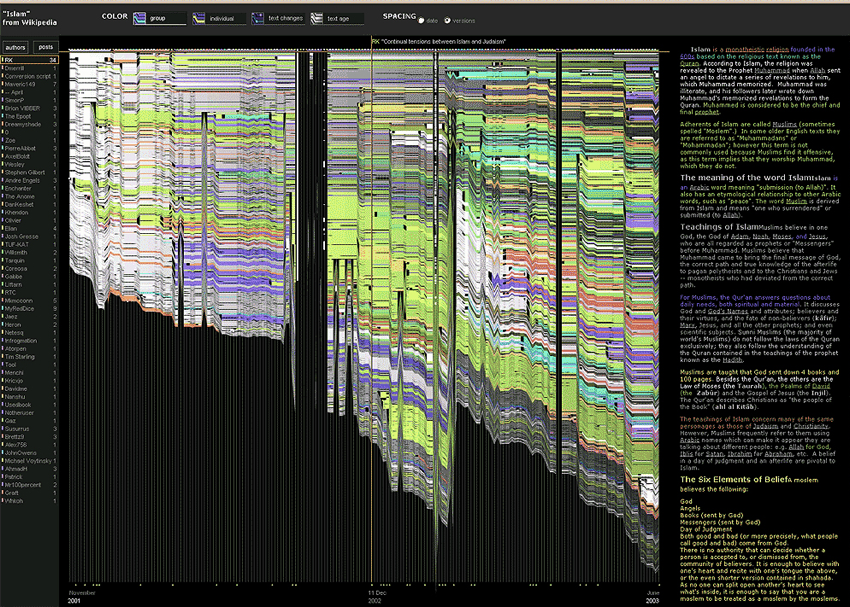Open the Muhammad hyperlink in the article
Viewport: 850px width, 607px height.
click(x=771, y=70)
